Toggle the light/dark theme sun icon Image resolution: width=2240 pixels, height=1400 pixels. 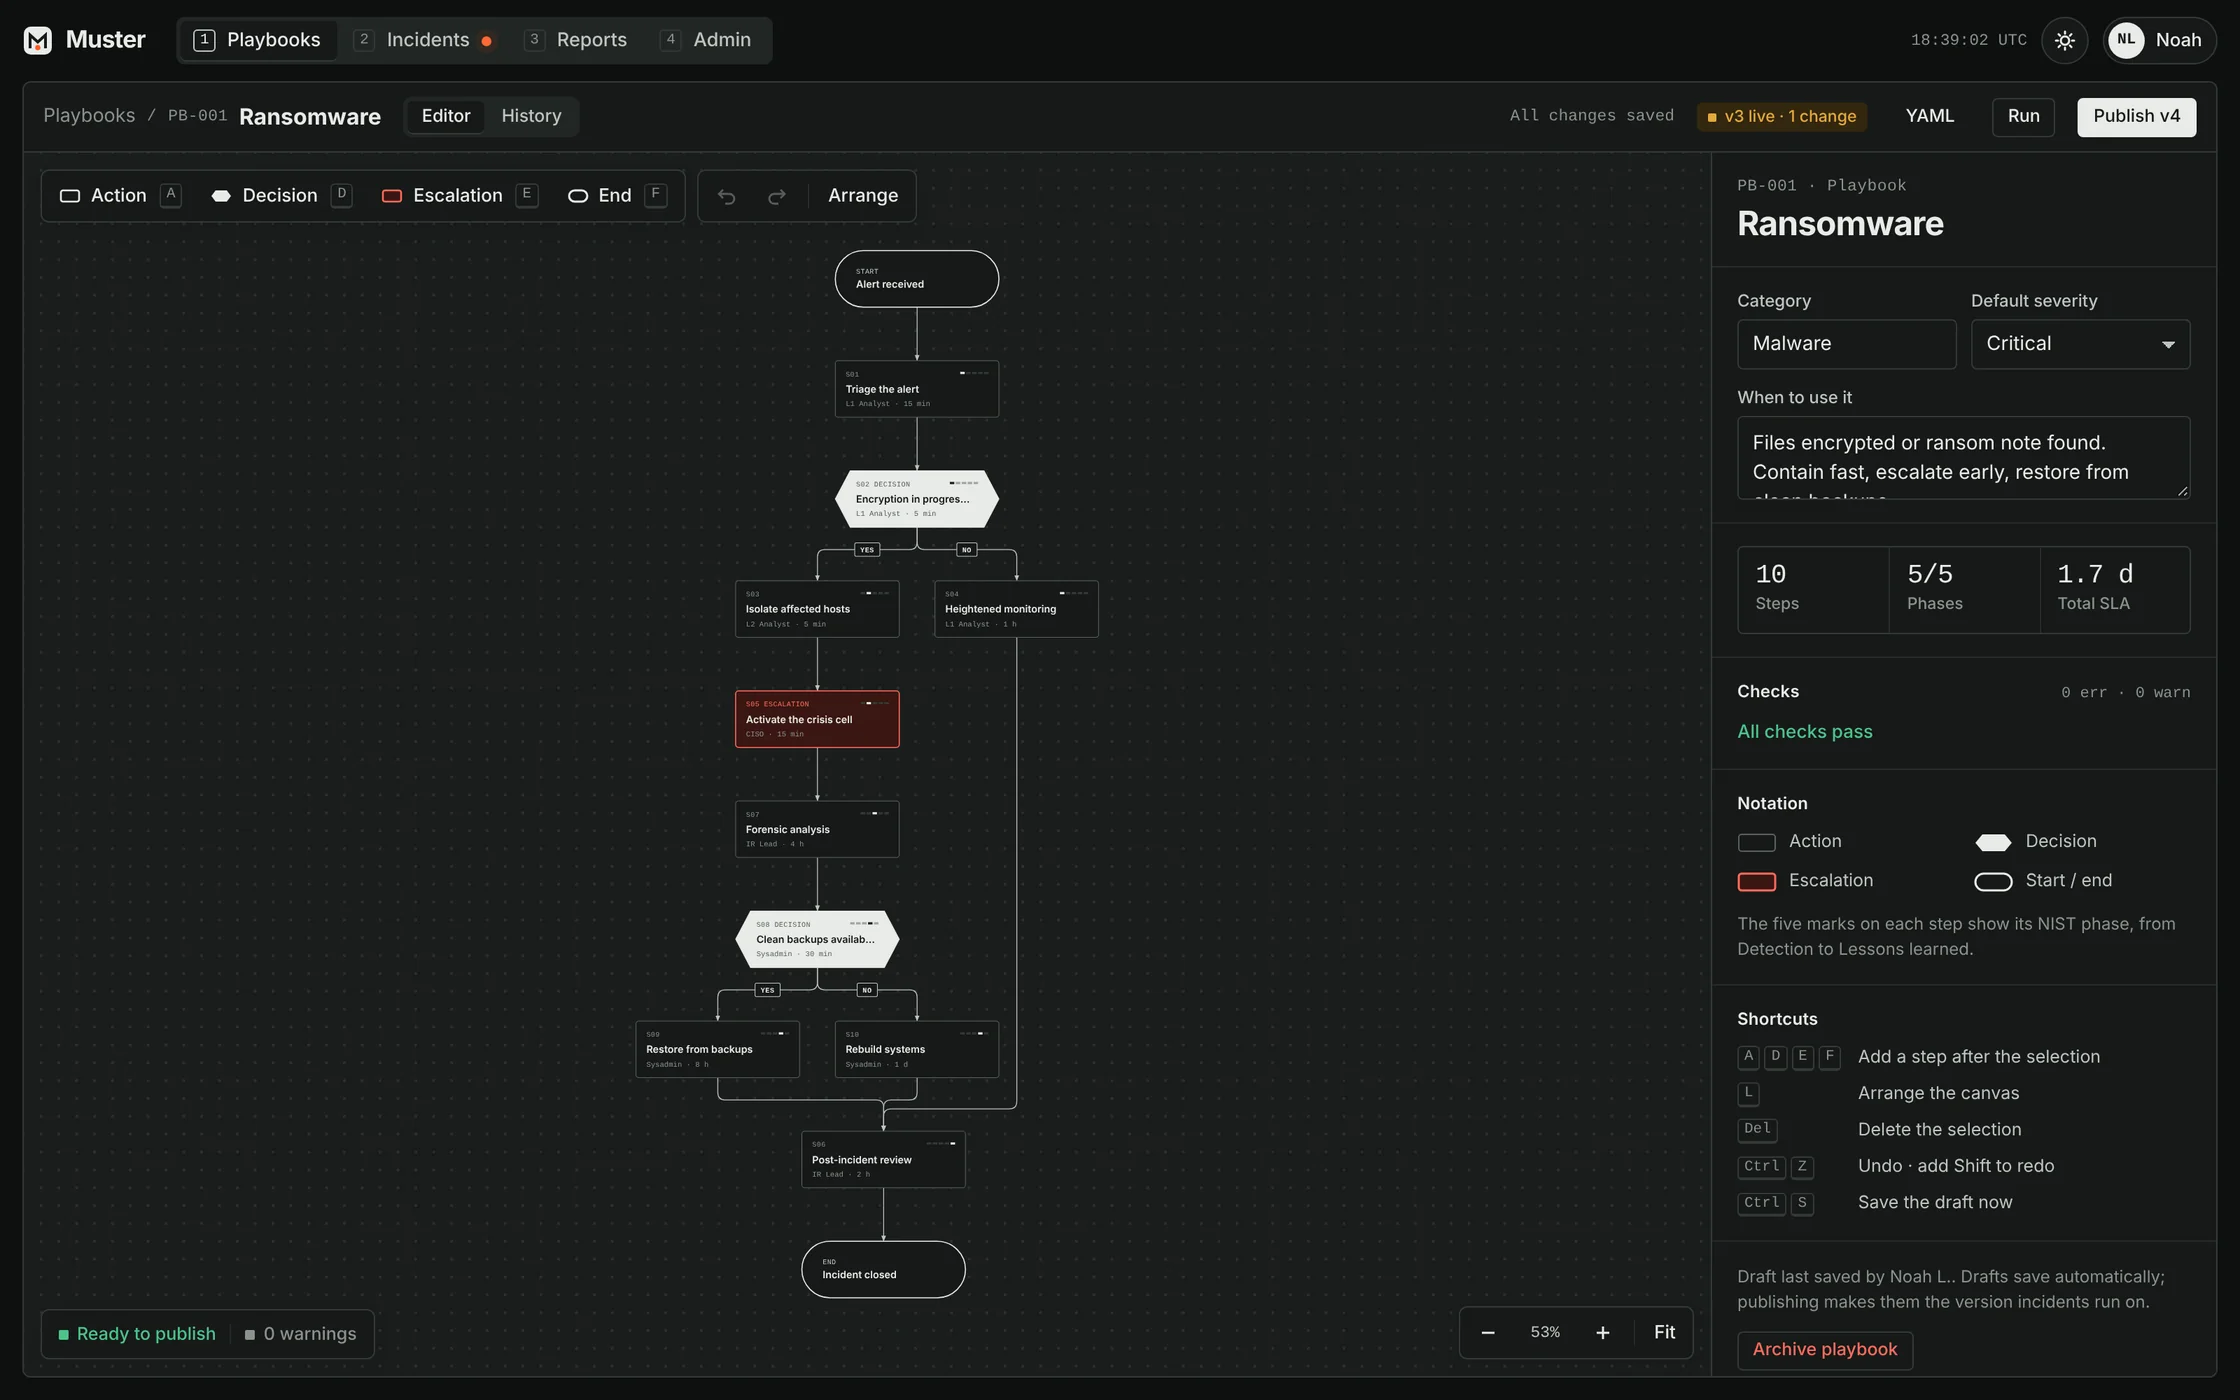(2064, 40)
